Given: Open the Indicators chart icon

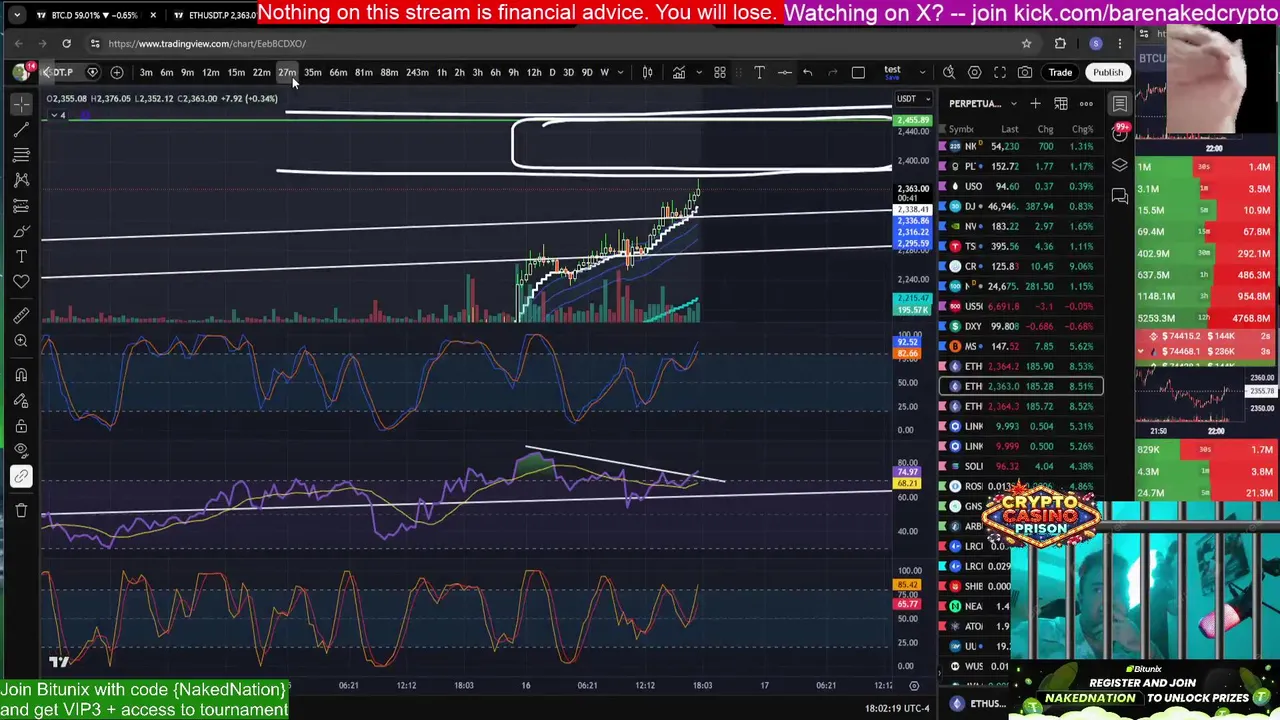Looking at the screenshot, I should click(x=679, y=72).
